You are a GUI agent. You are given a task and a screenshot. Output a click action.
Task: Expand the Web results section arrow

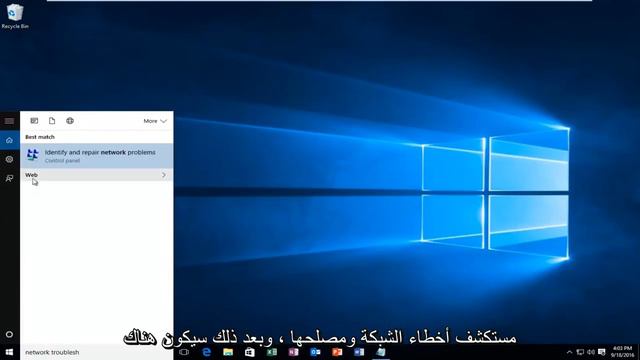pos(164,175)
